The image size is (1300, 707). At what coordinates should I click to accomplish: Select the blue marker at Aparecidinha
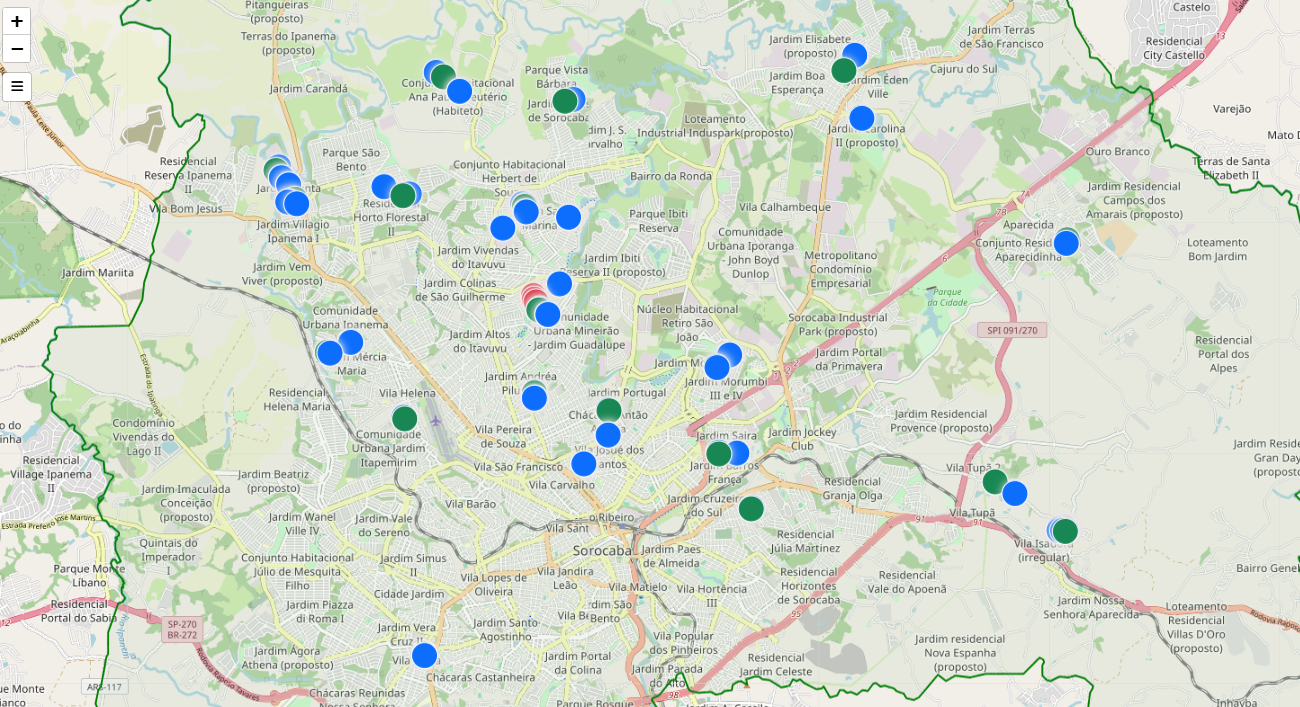(1066, 243)
